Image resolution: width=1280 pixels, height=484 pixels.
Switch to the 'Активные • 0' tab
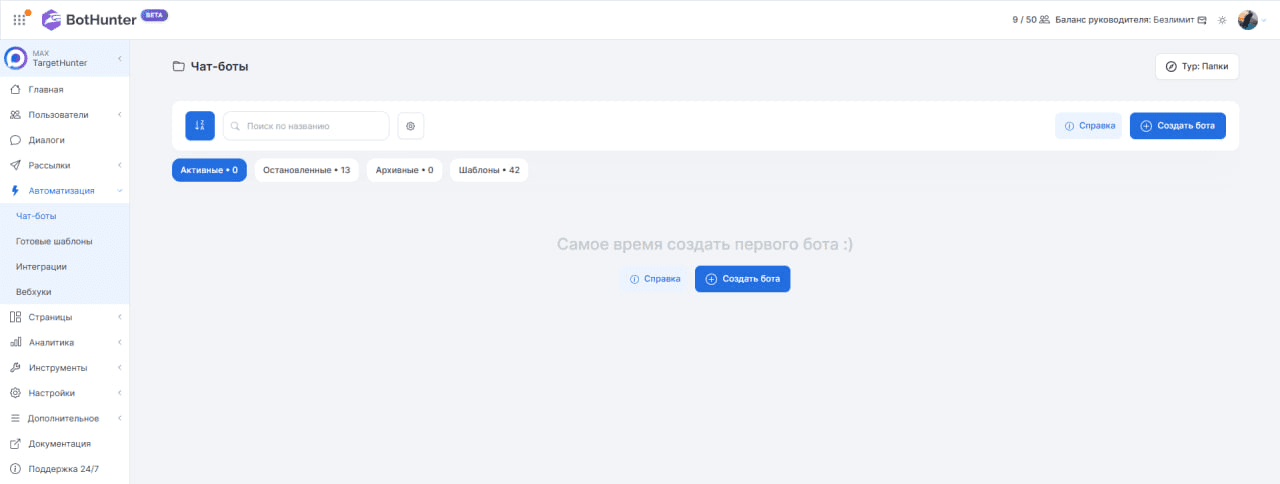(x=209, y=170)
